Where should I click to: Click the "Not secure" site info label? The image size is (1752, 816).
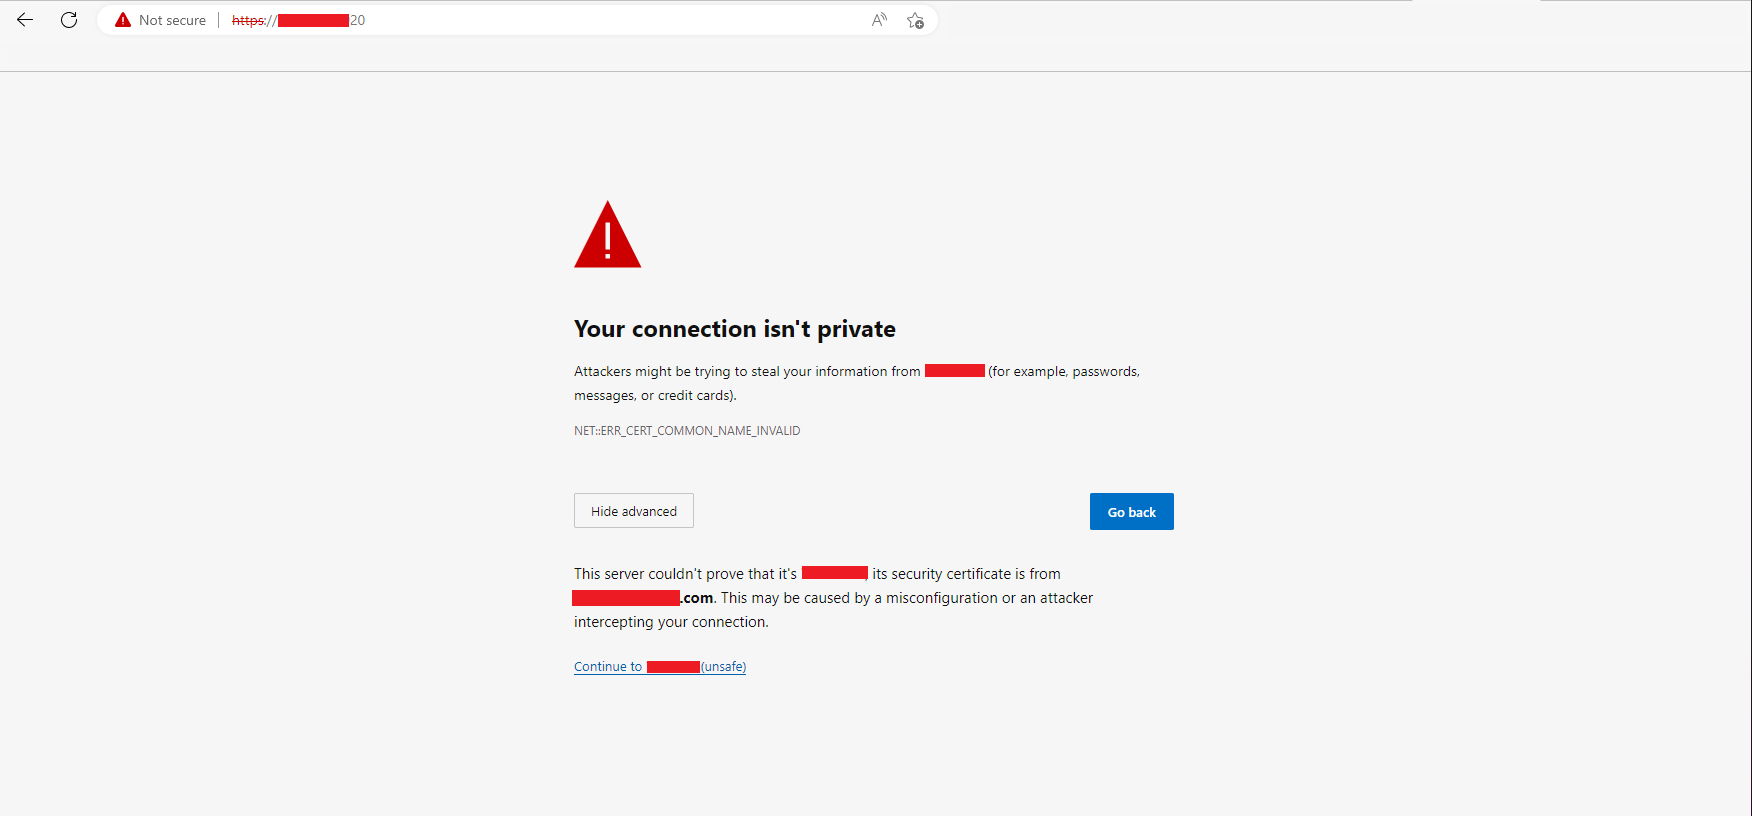tap(172, 20)
